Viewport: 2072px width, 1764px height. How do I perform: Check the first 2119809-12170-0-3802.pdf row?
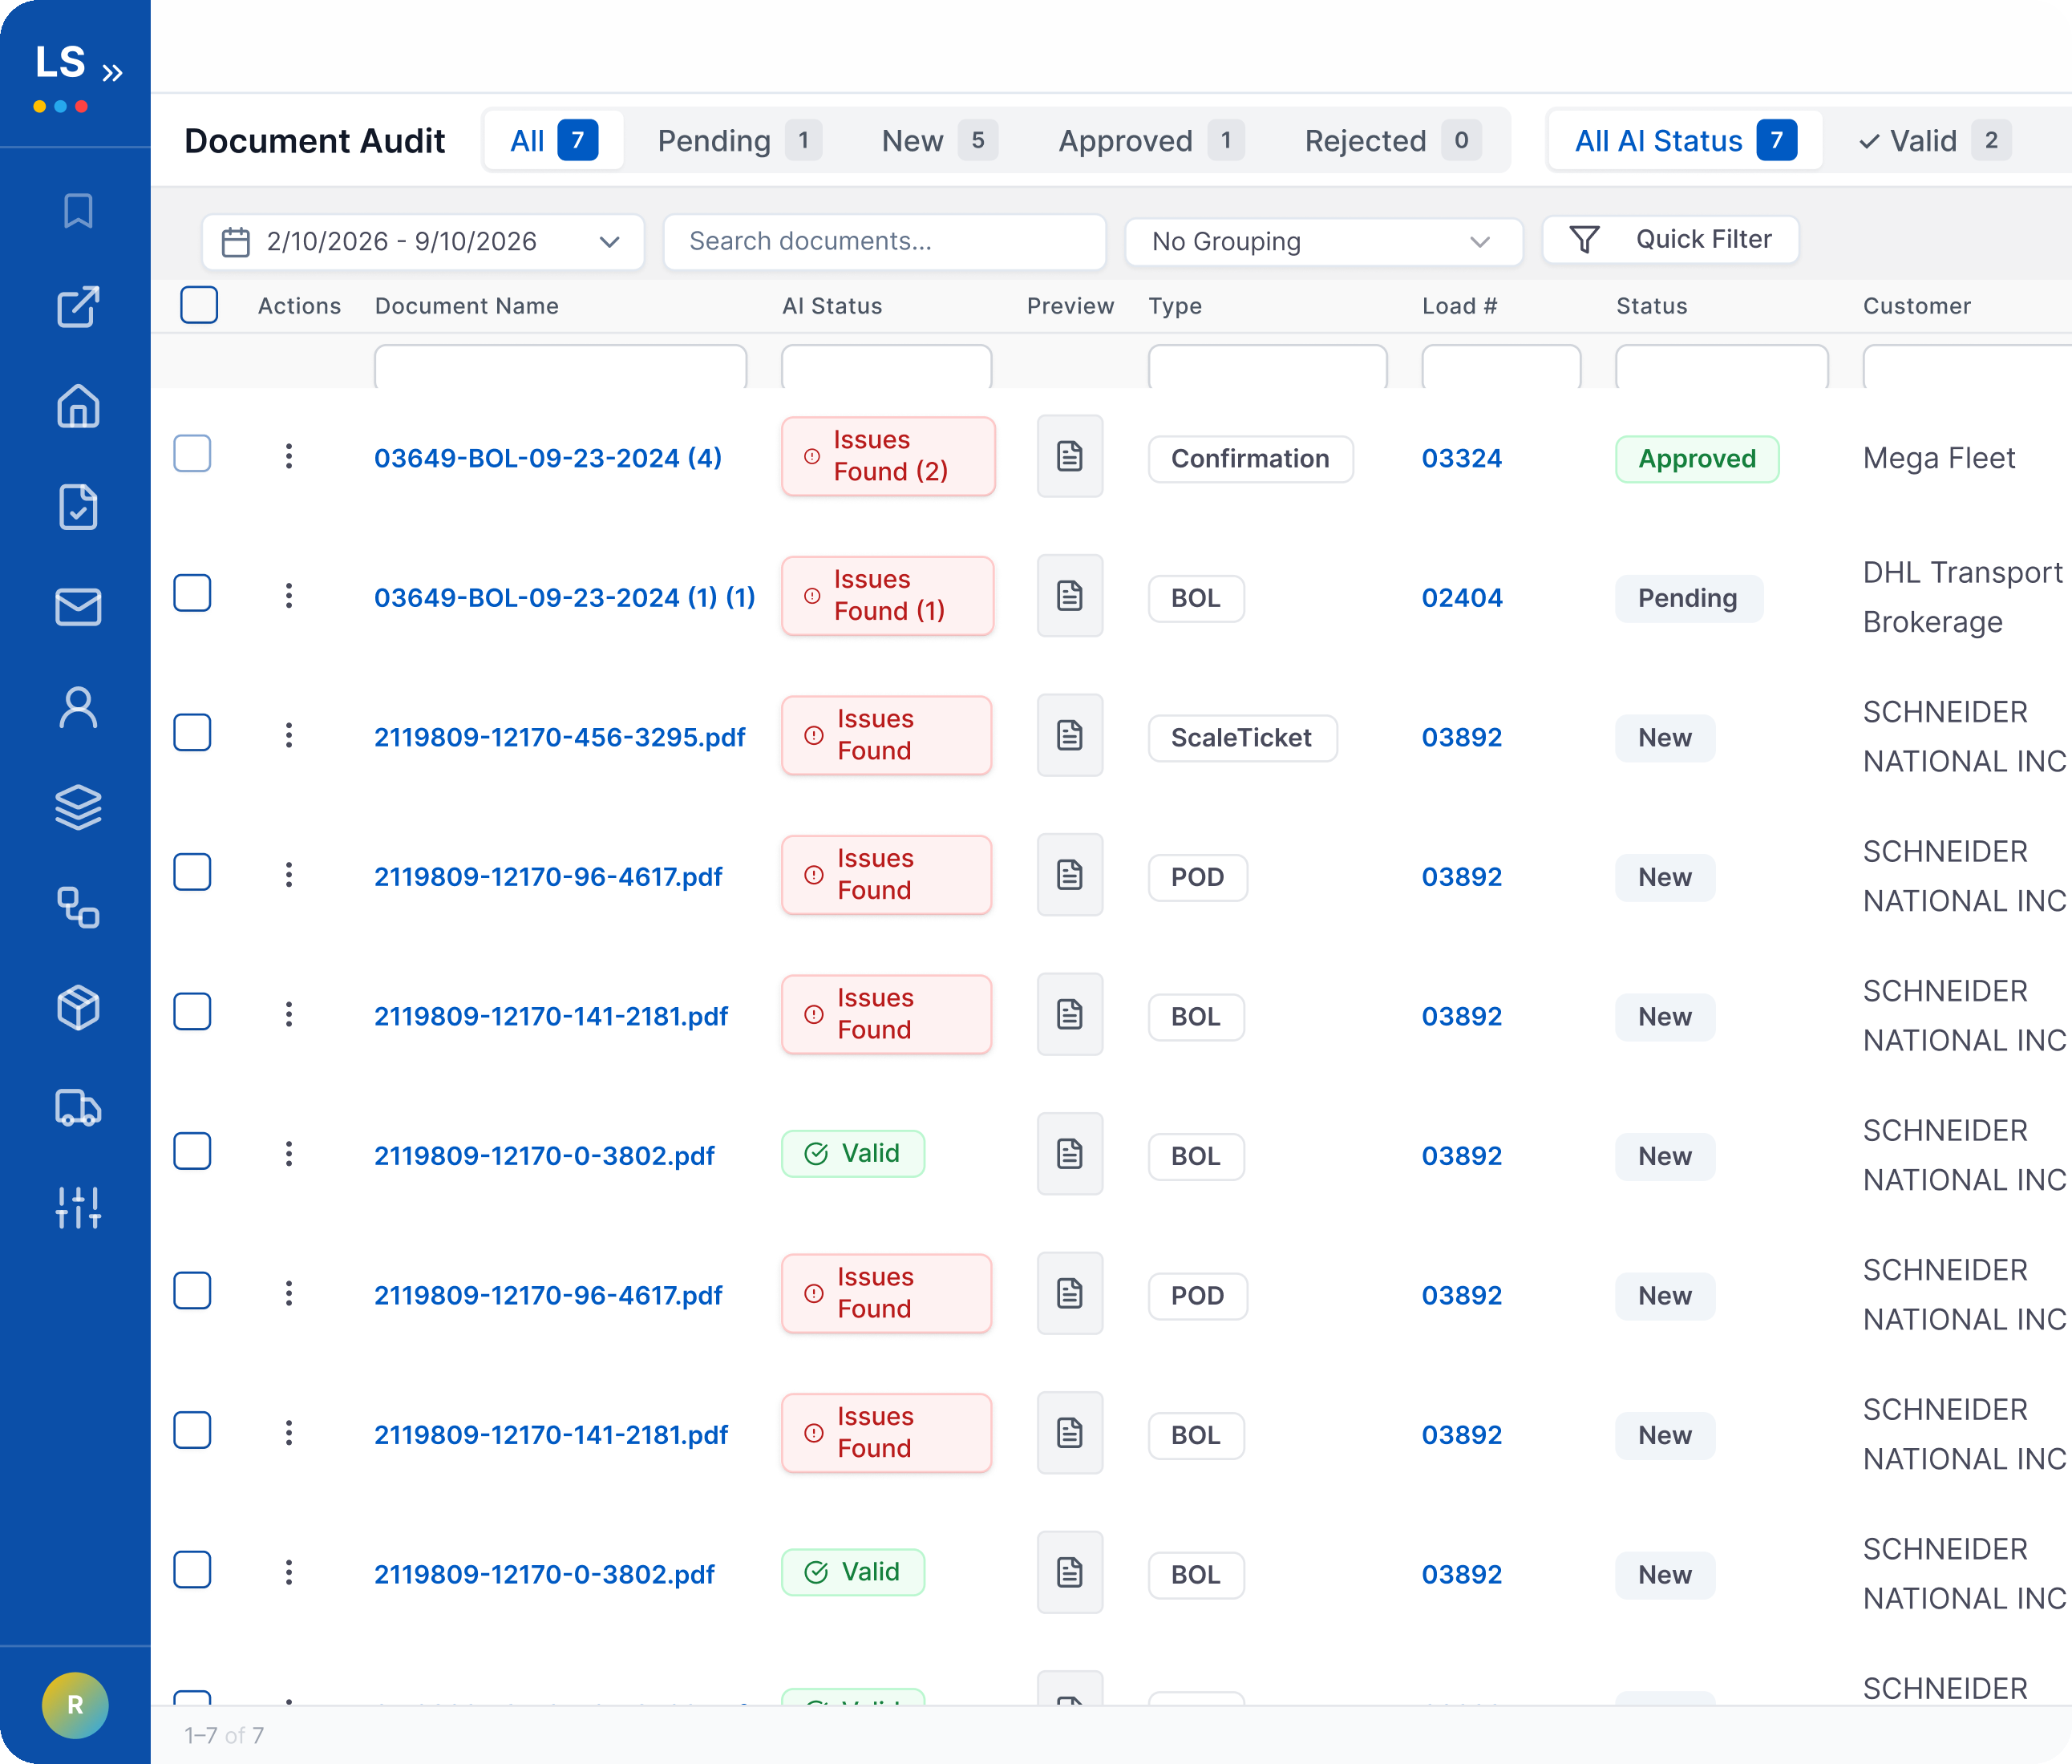coord(192,1151)
